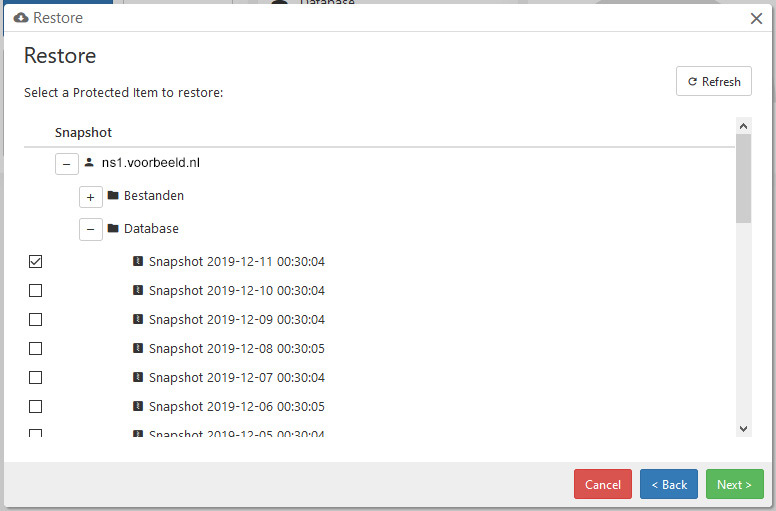
Task: Click the cloud restore icon in title bar
Action: pos(21,18)
